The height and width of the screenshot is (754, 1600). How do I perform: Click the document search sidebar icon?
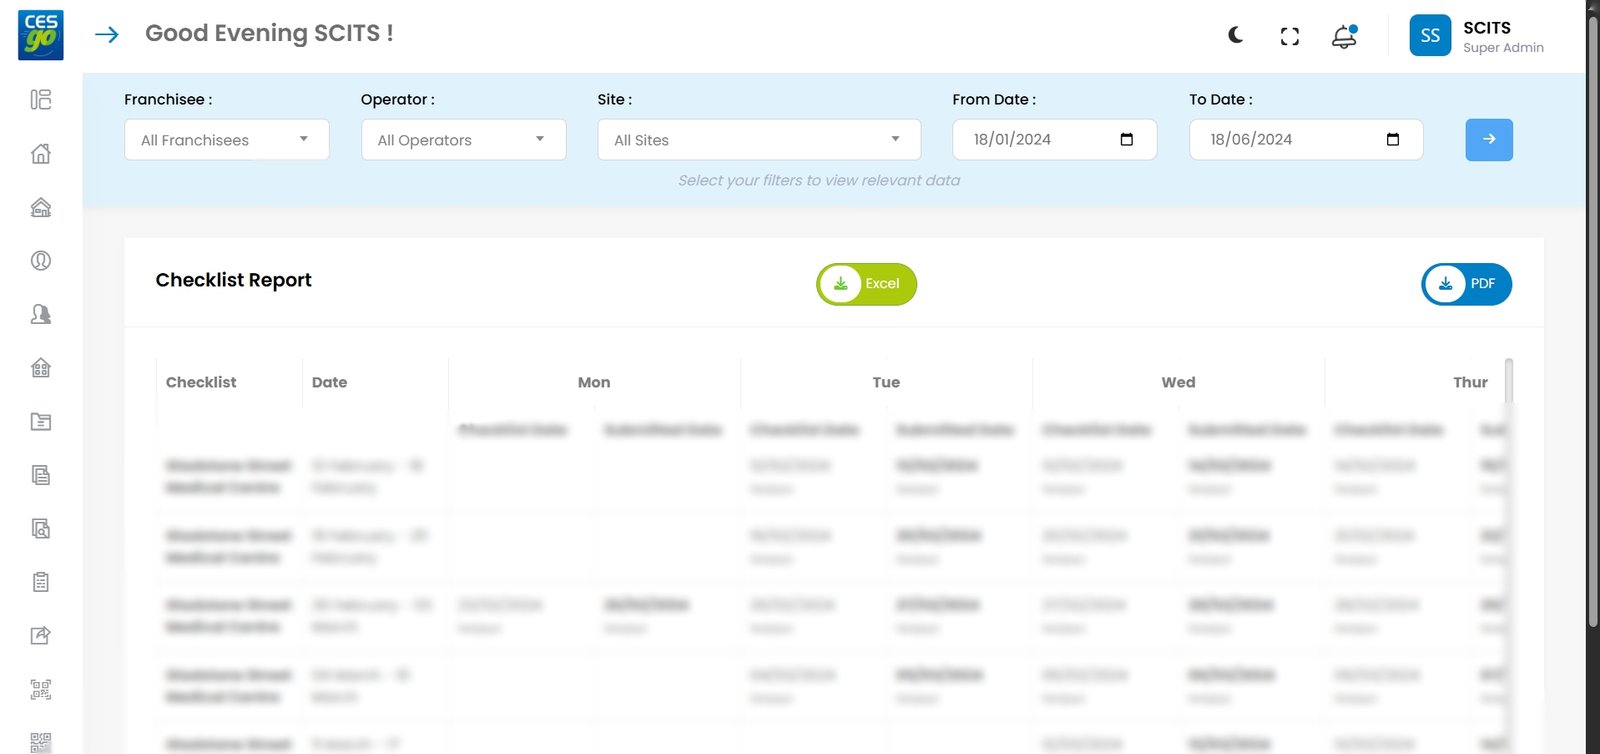pyautogui.click(x=41, y=528)
